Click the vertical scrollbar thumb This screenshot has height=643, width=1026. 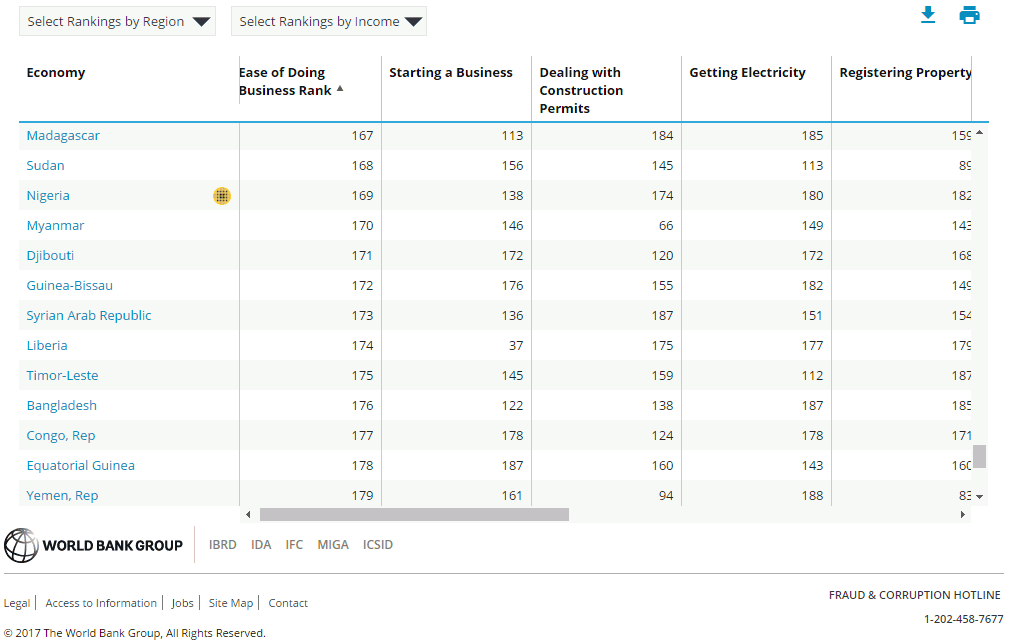(980, 456)
